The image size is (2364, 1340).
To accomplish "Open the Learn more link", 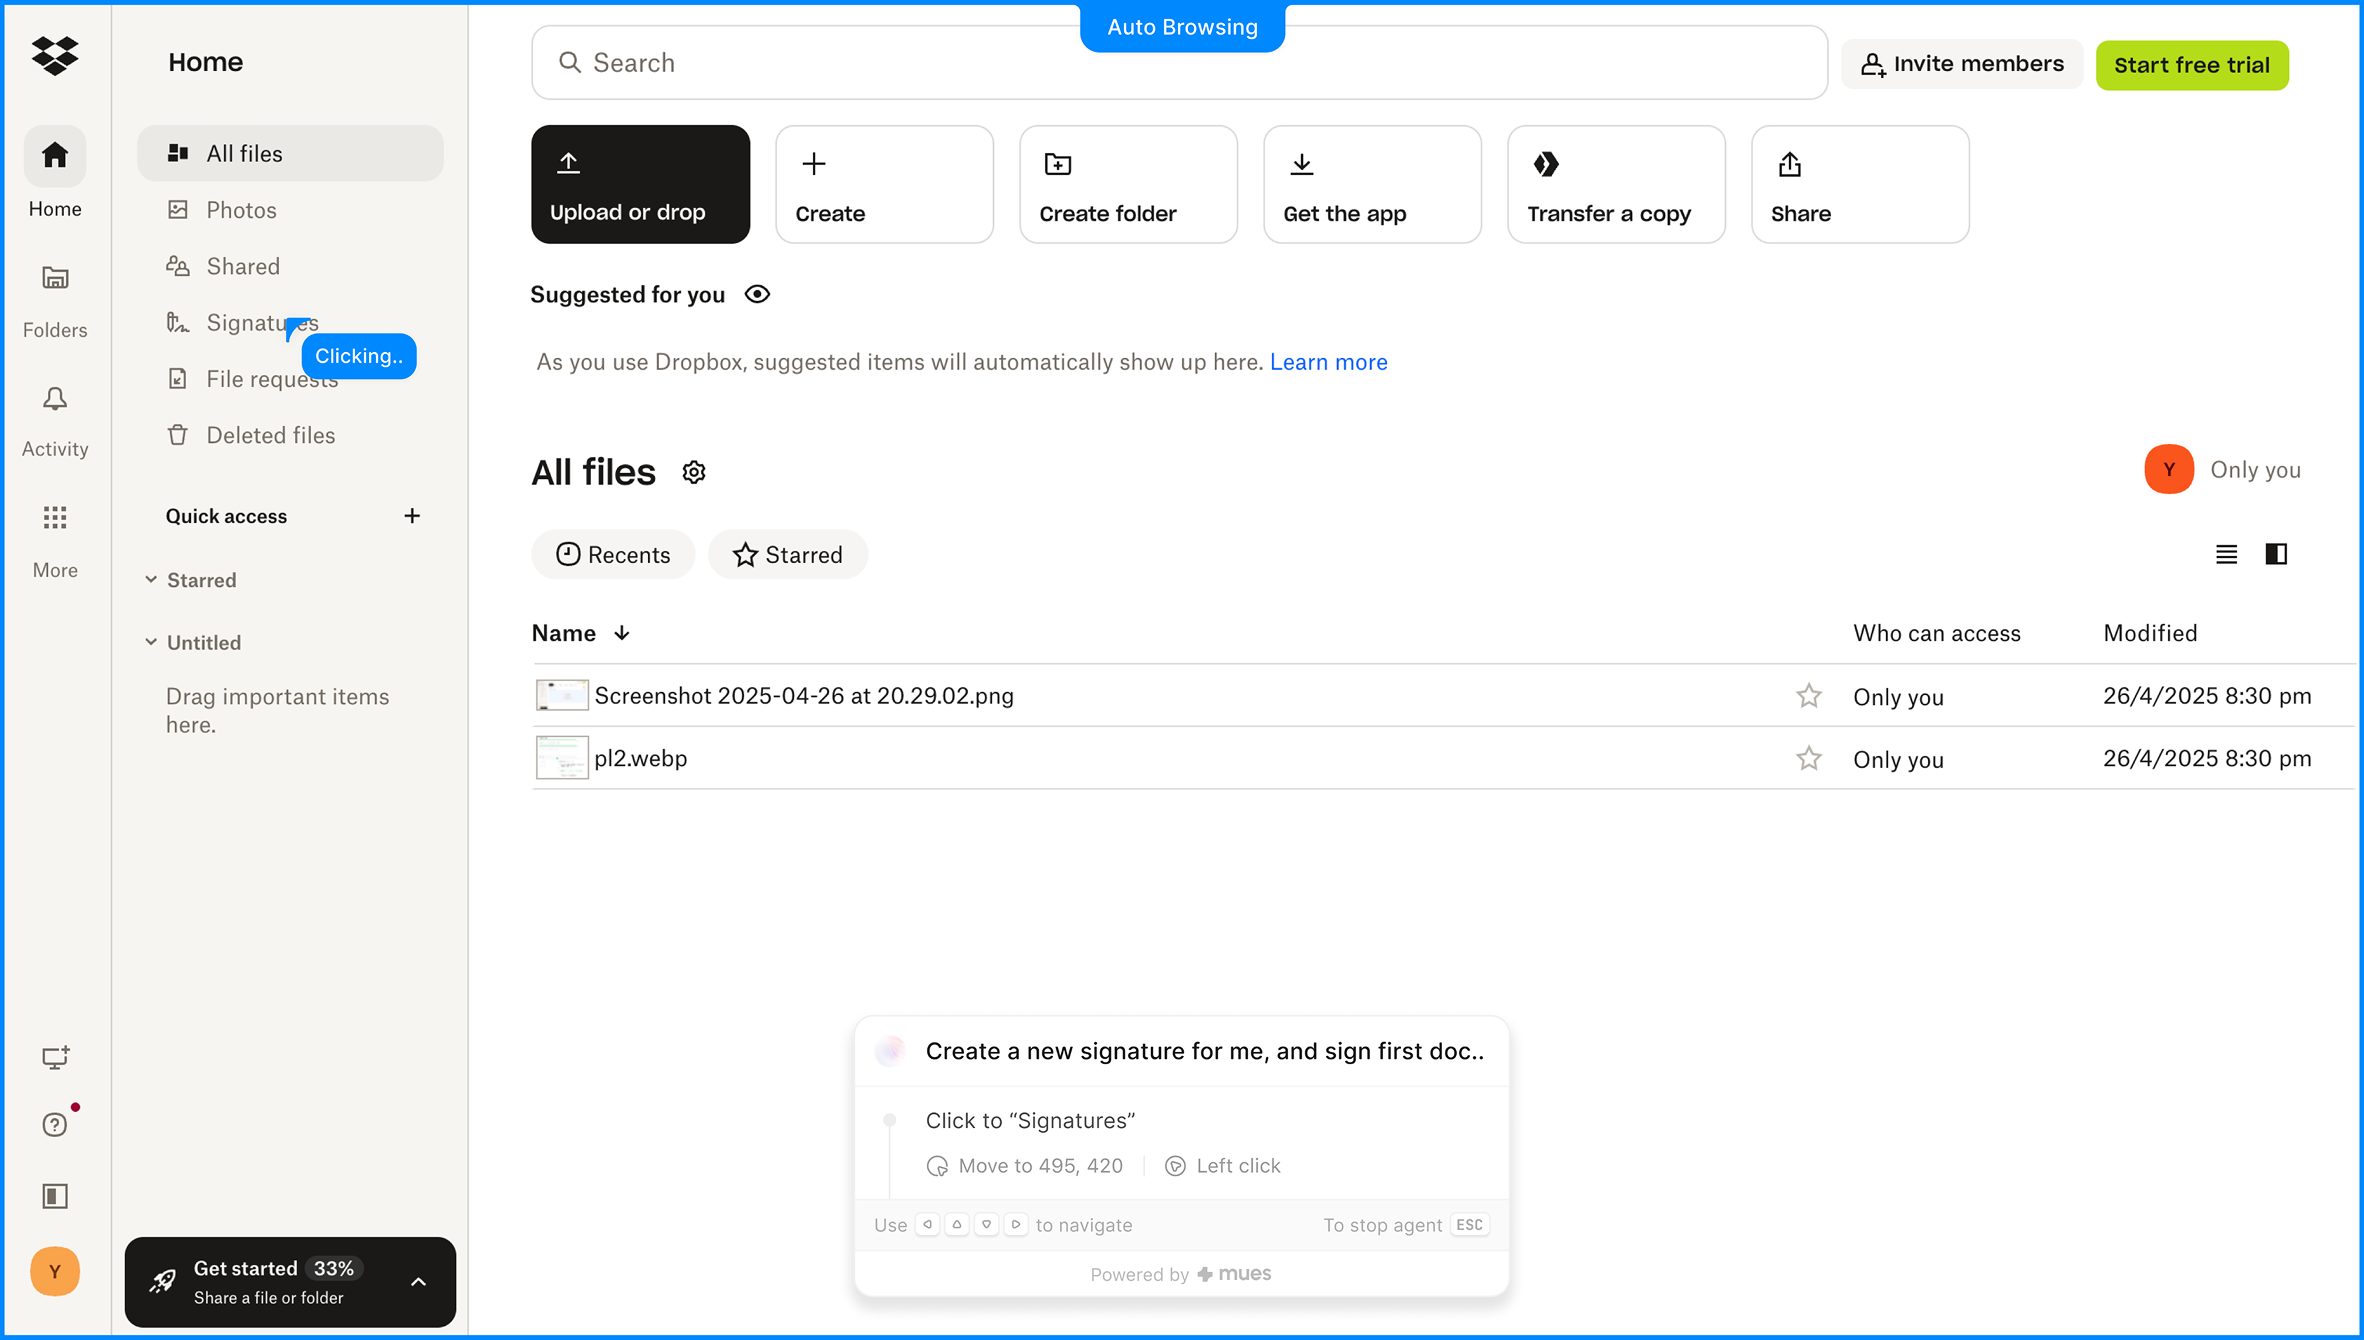I will [1328, 362].
